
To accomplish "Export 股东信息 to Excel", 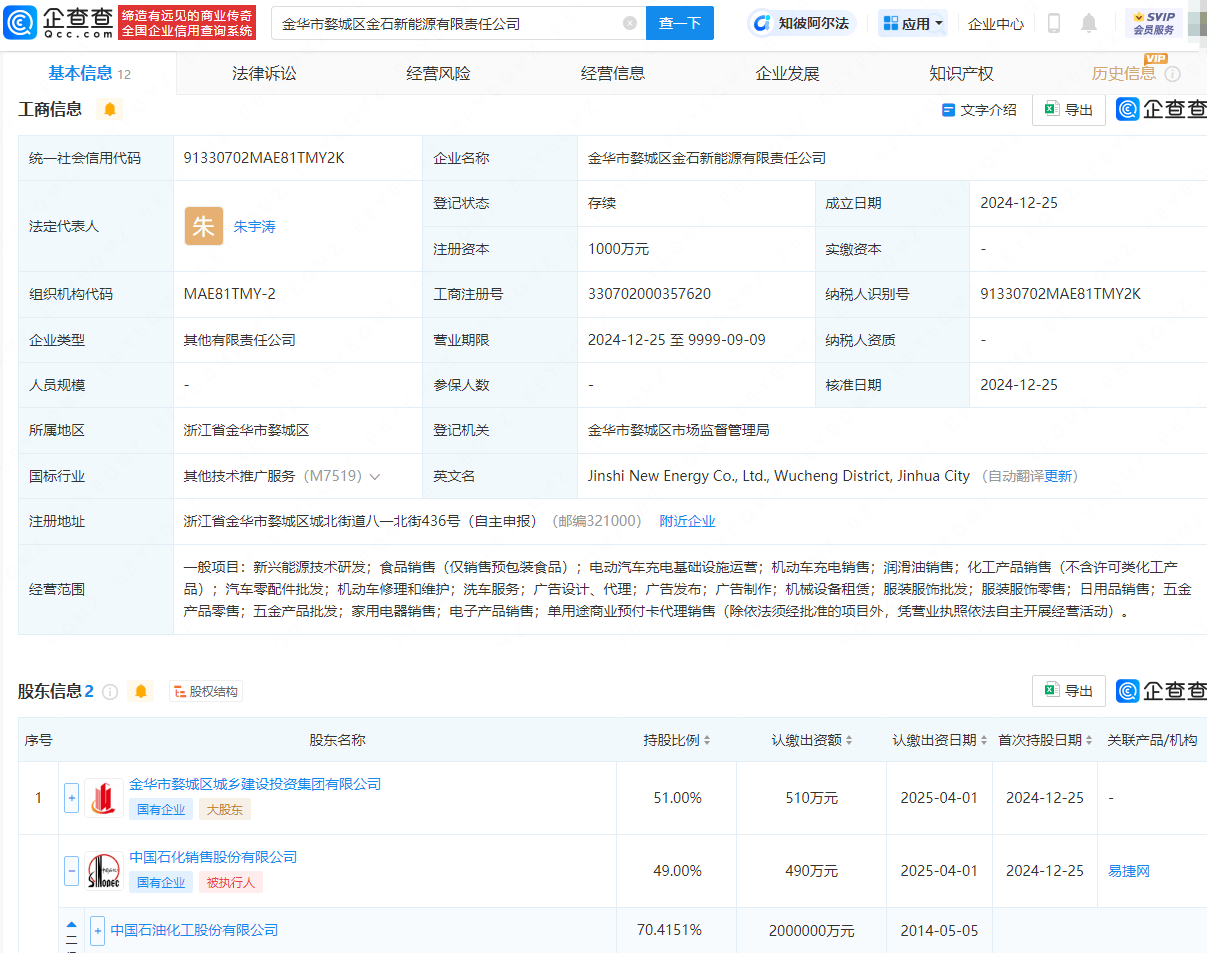I will 1068,690.
